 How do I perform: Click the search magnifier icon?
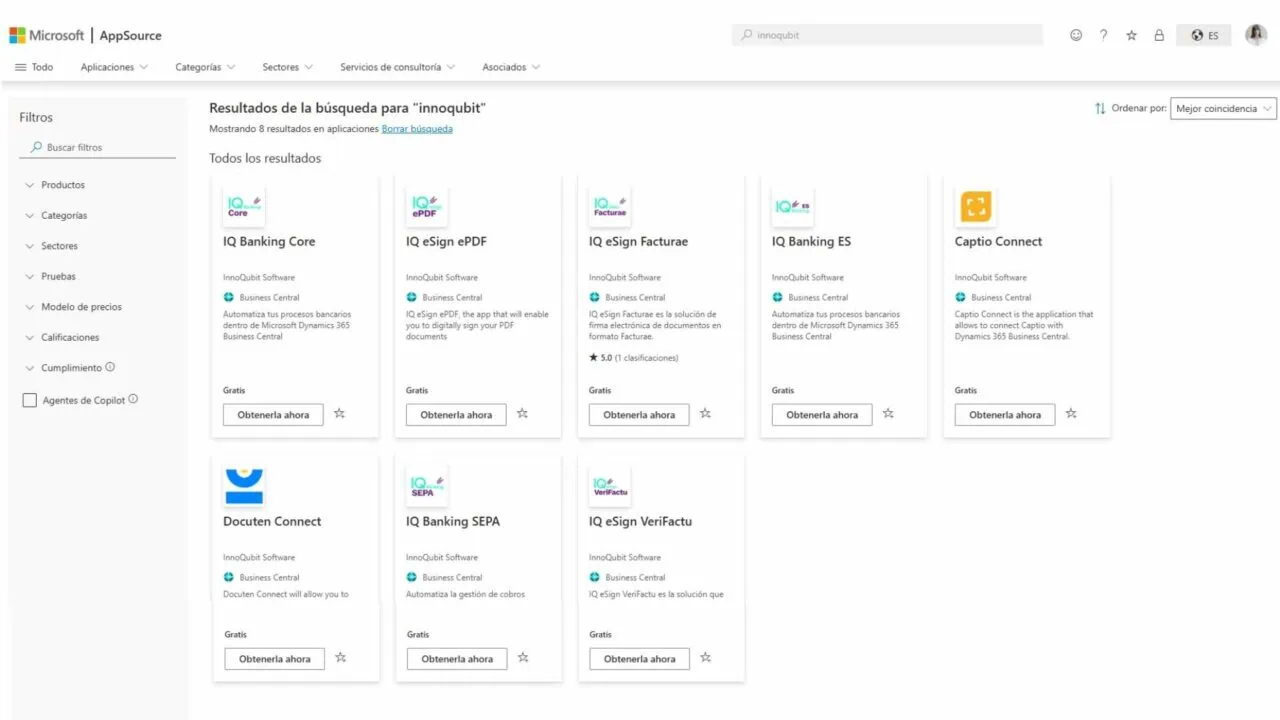[747, 35]
